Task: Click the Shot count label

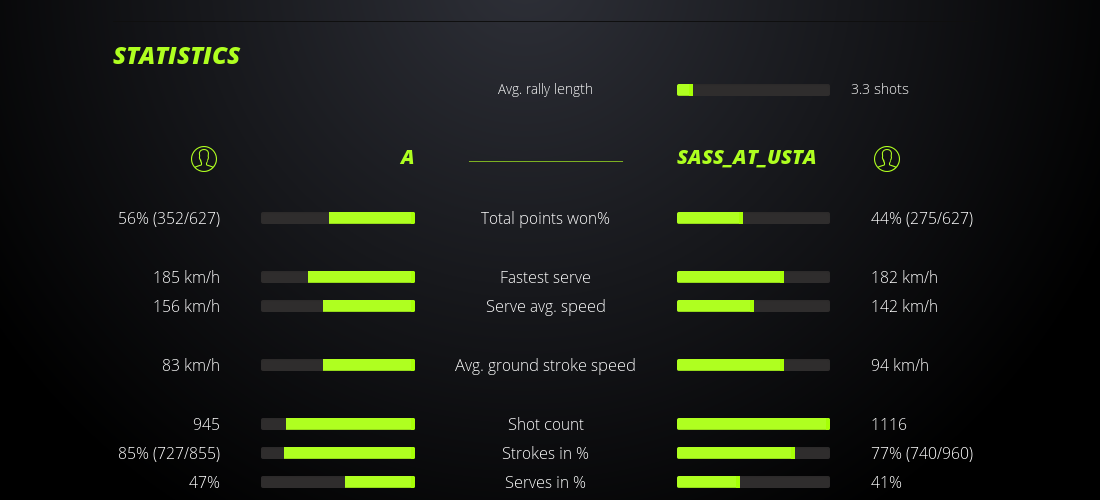Action: [545, 424]
